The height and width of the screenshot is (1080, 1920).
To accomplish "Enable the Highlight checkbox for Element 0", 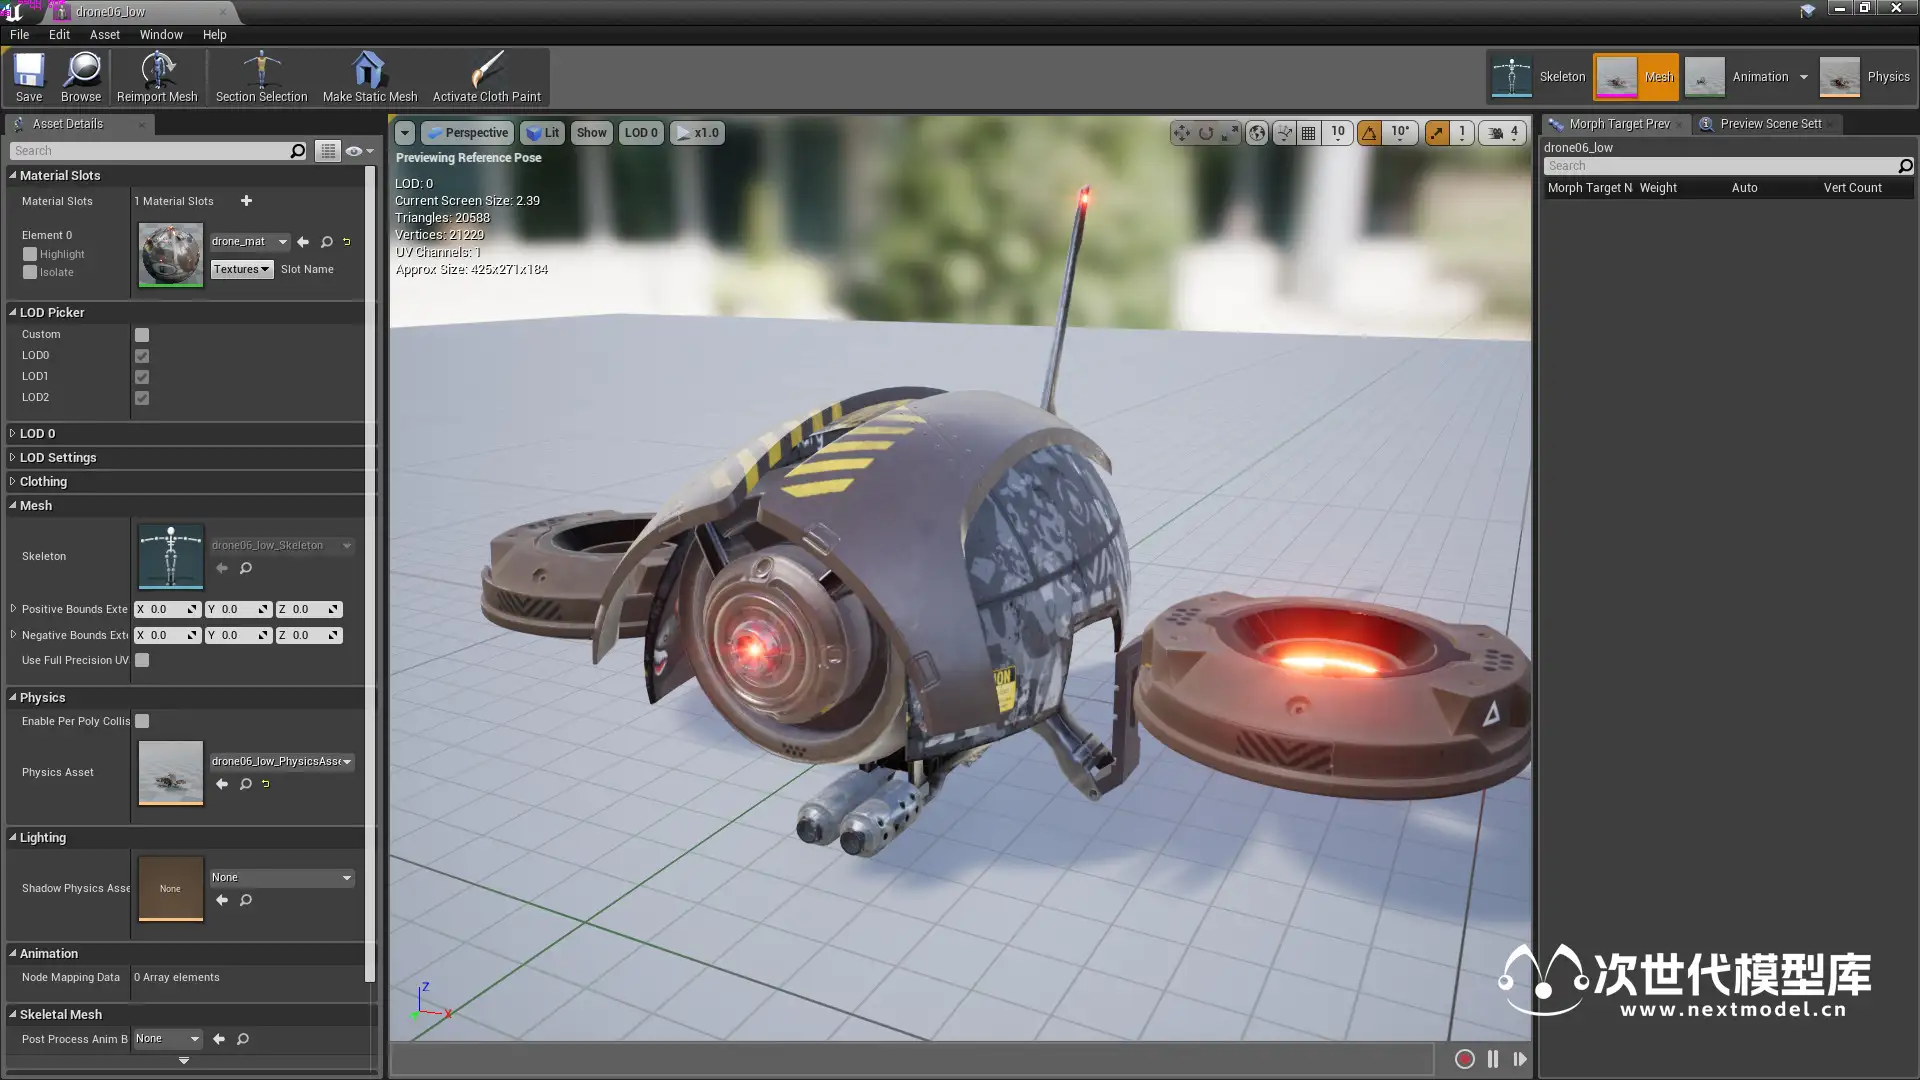I will [30, 254].
